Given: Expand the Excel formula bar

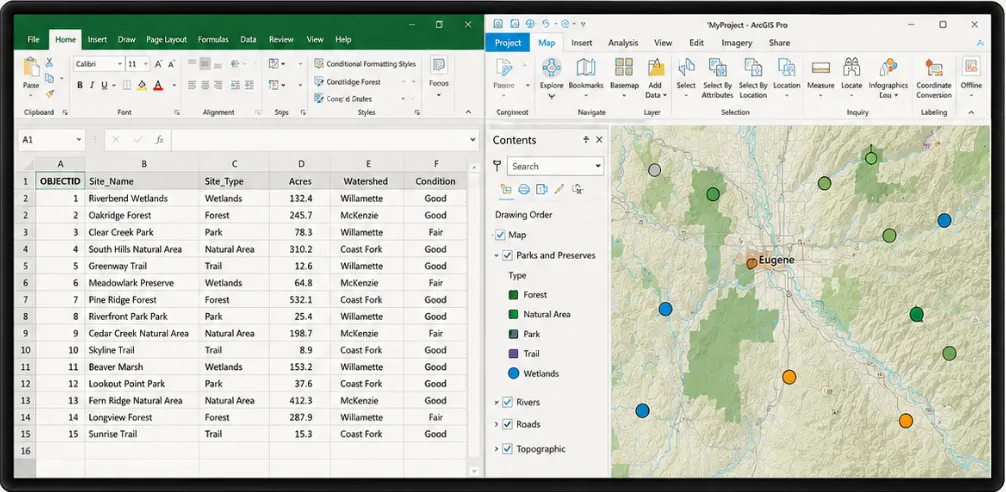Looking at the screenshot, I should (x=473, y=139).
